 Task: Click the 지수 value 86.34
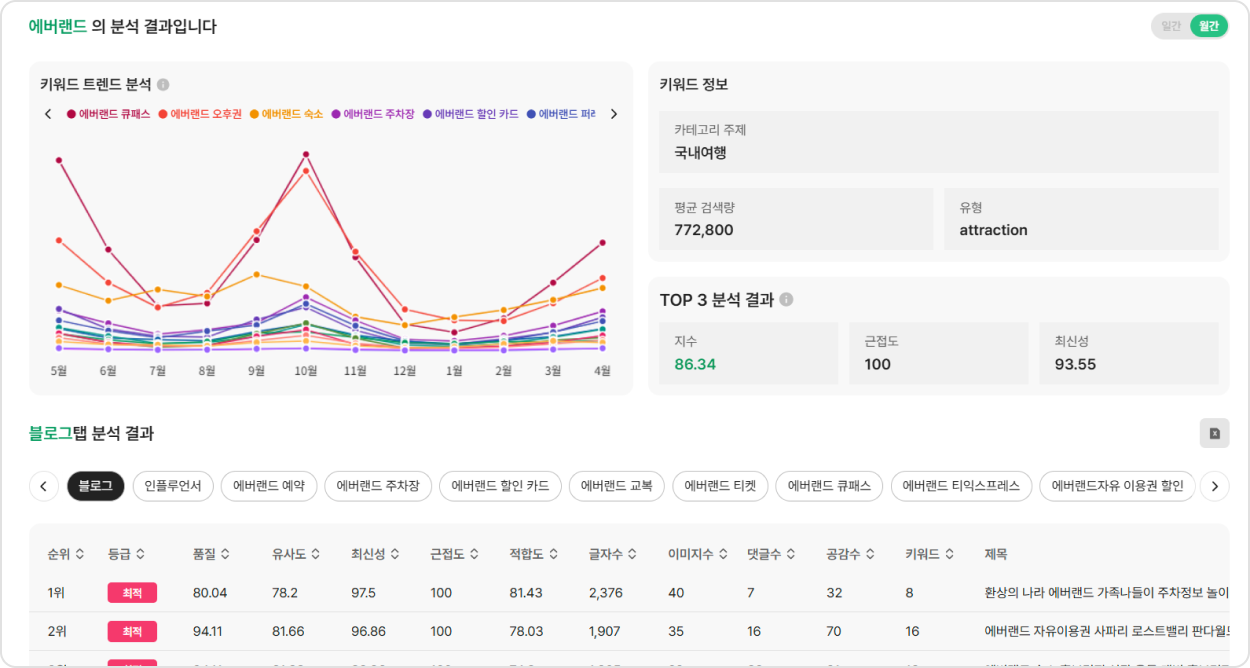[x=695, y=364]
